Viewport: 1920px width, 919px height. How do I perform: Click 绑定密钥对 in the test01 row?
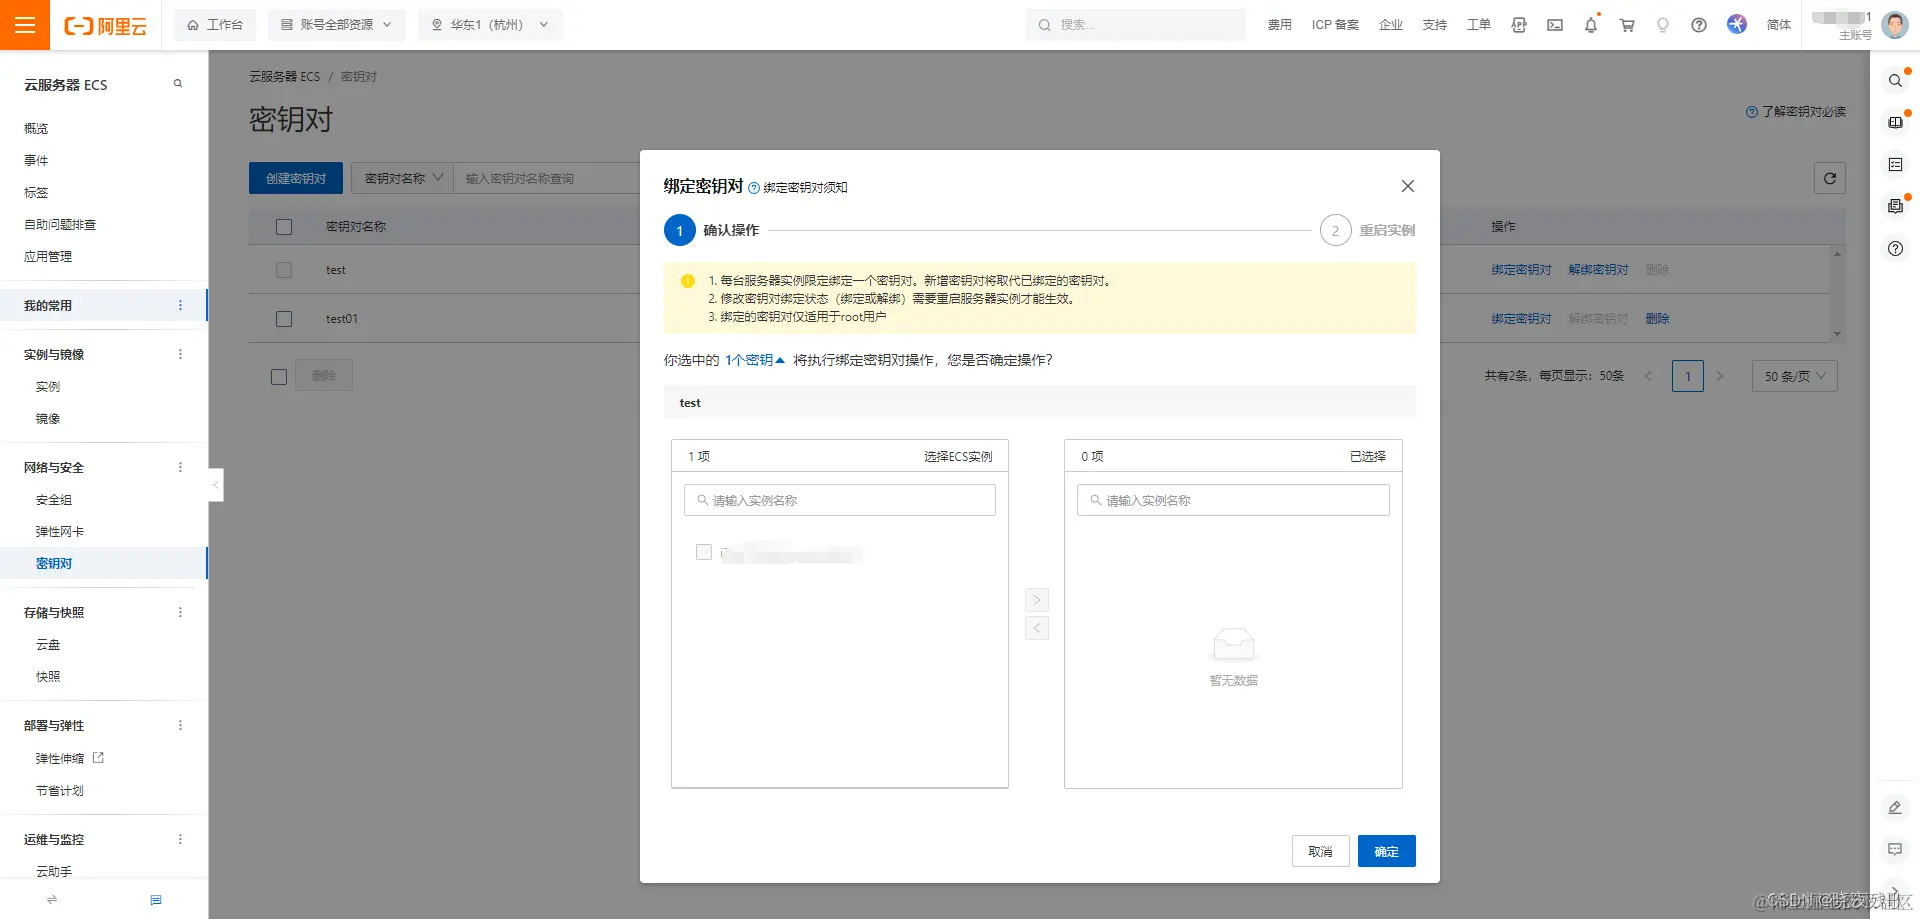[1521, 319]
